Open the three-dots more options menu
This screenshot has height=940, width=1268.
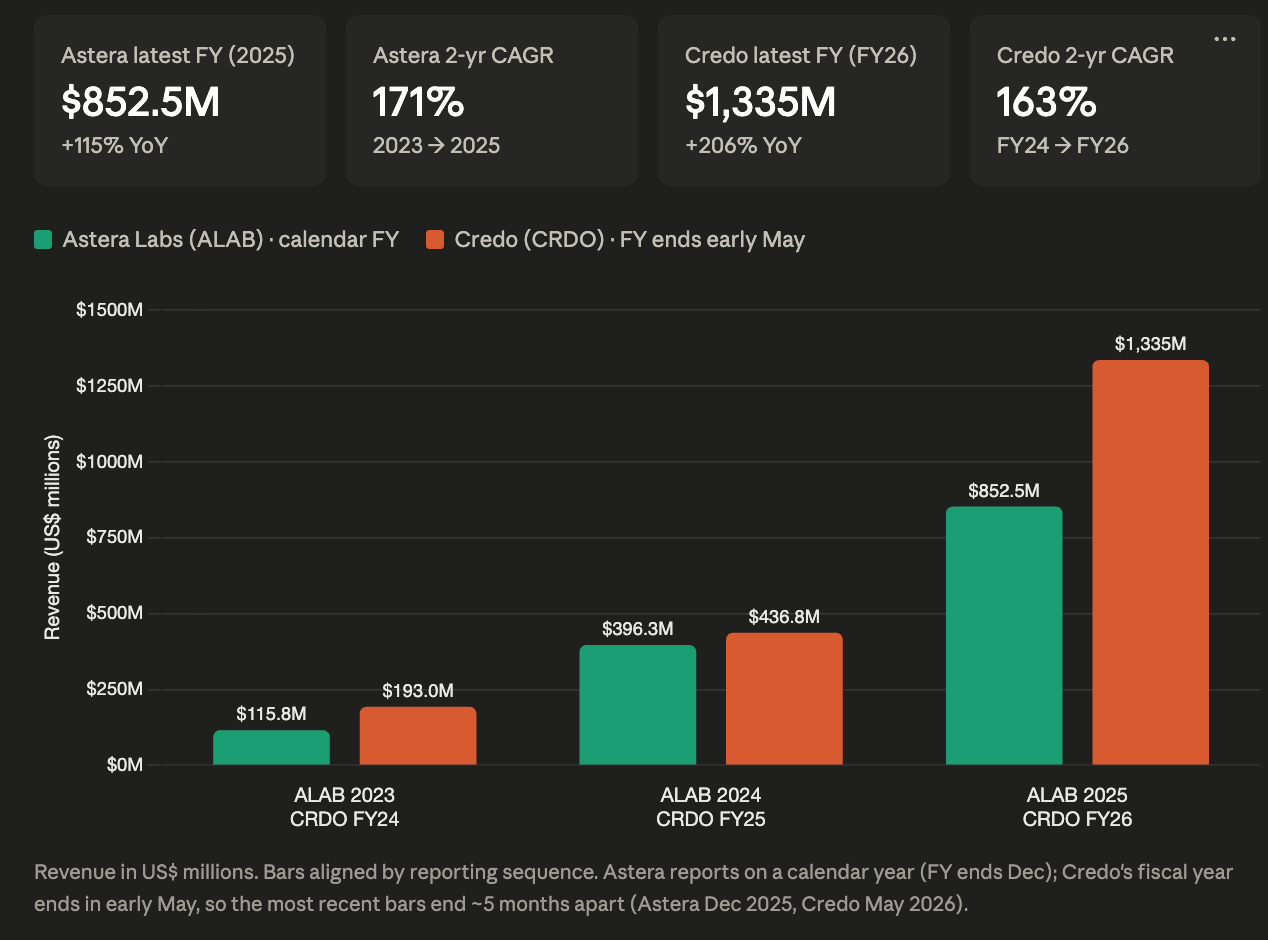[x=1224, y=39]
